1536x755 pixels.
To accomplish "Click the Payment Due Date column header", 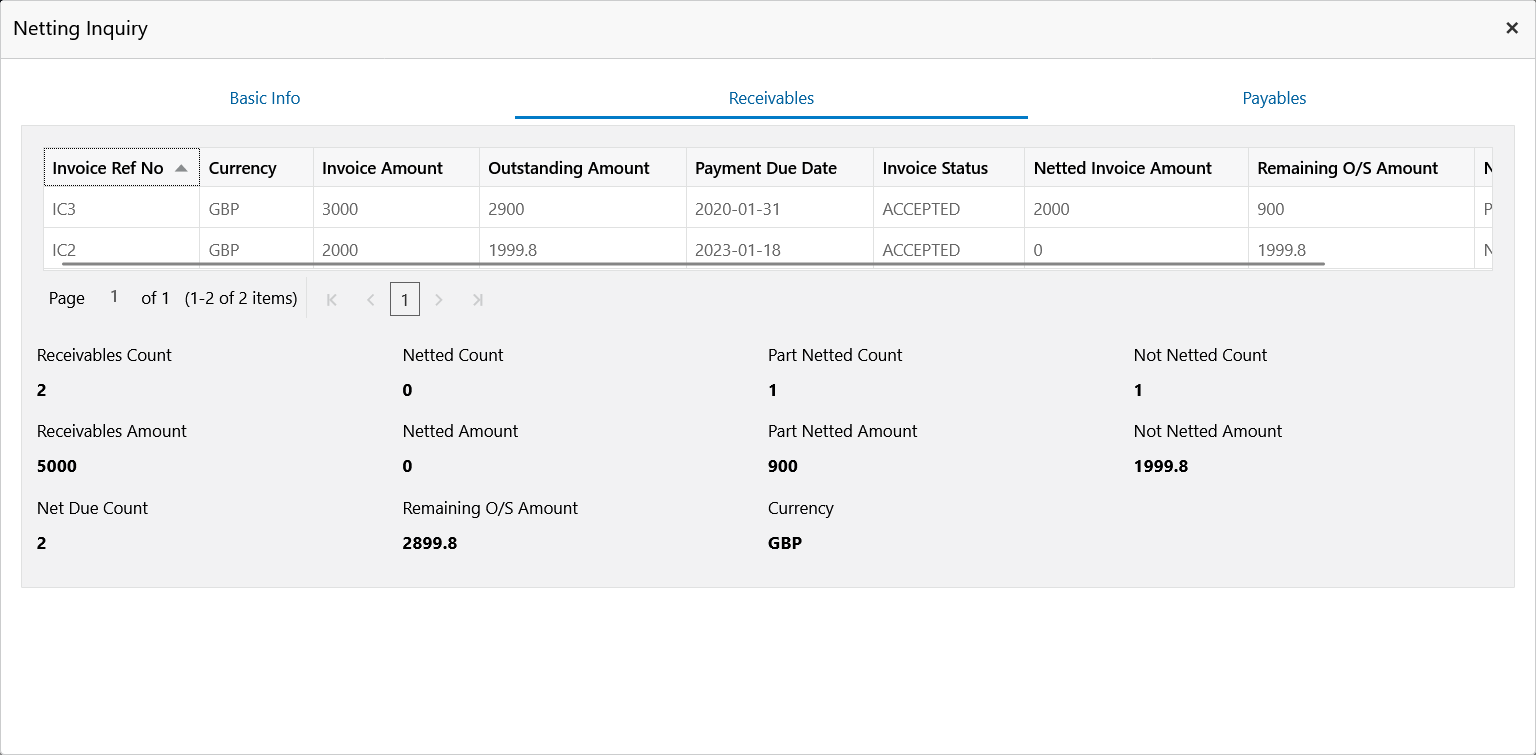I will 779,168.
